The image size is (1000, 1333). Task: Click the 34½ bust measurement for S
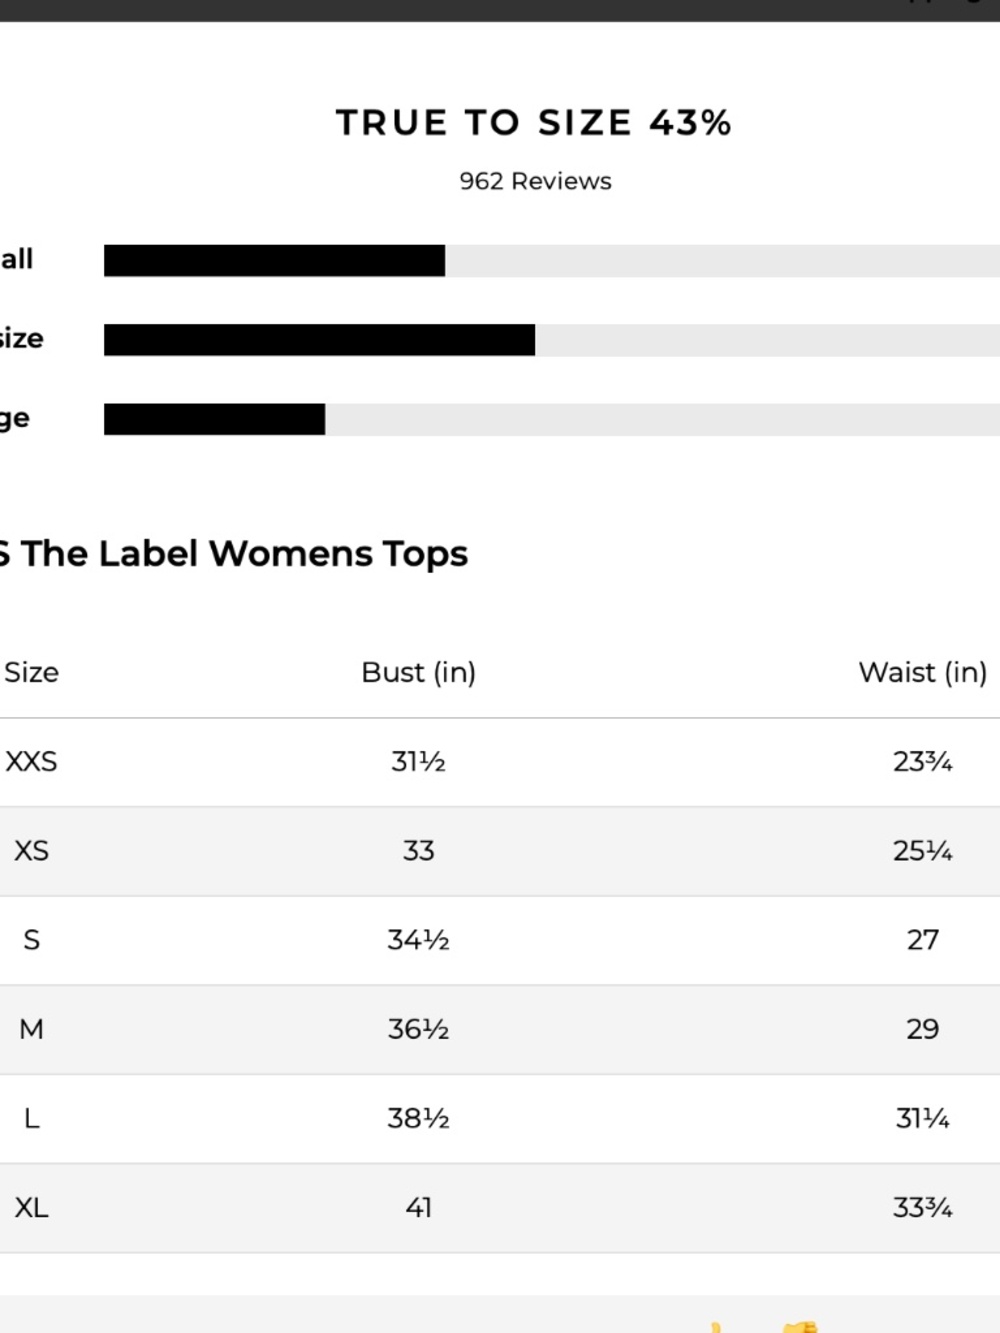point(418,940)
